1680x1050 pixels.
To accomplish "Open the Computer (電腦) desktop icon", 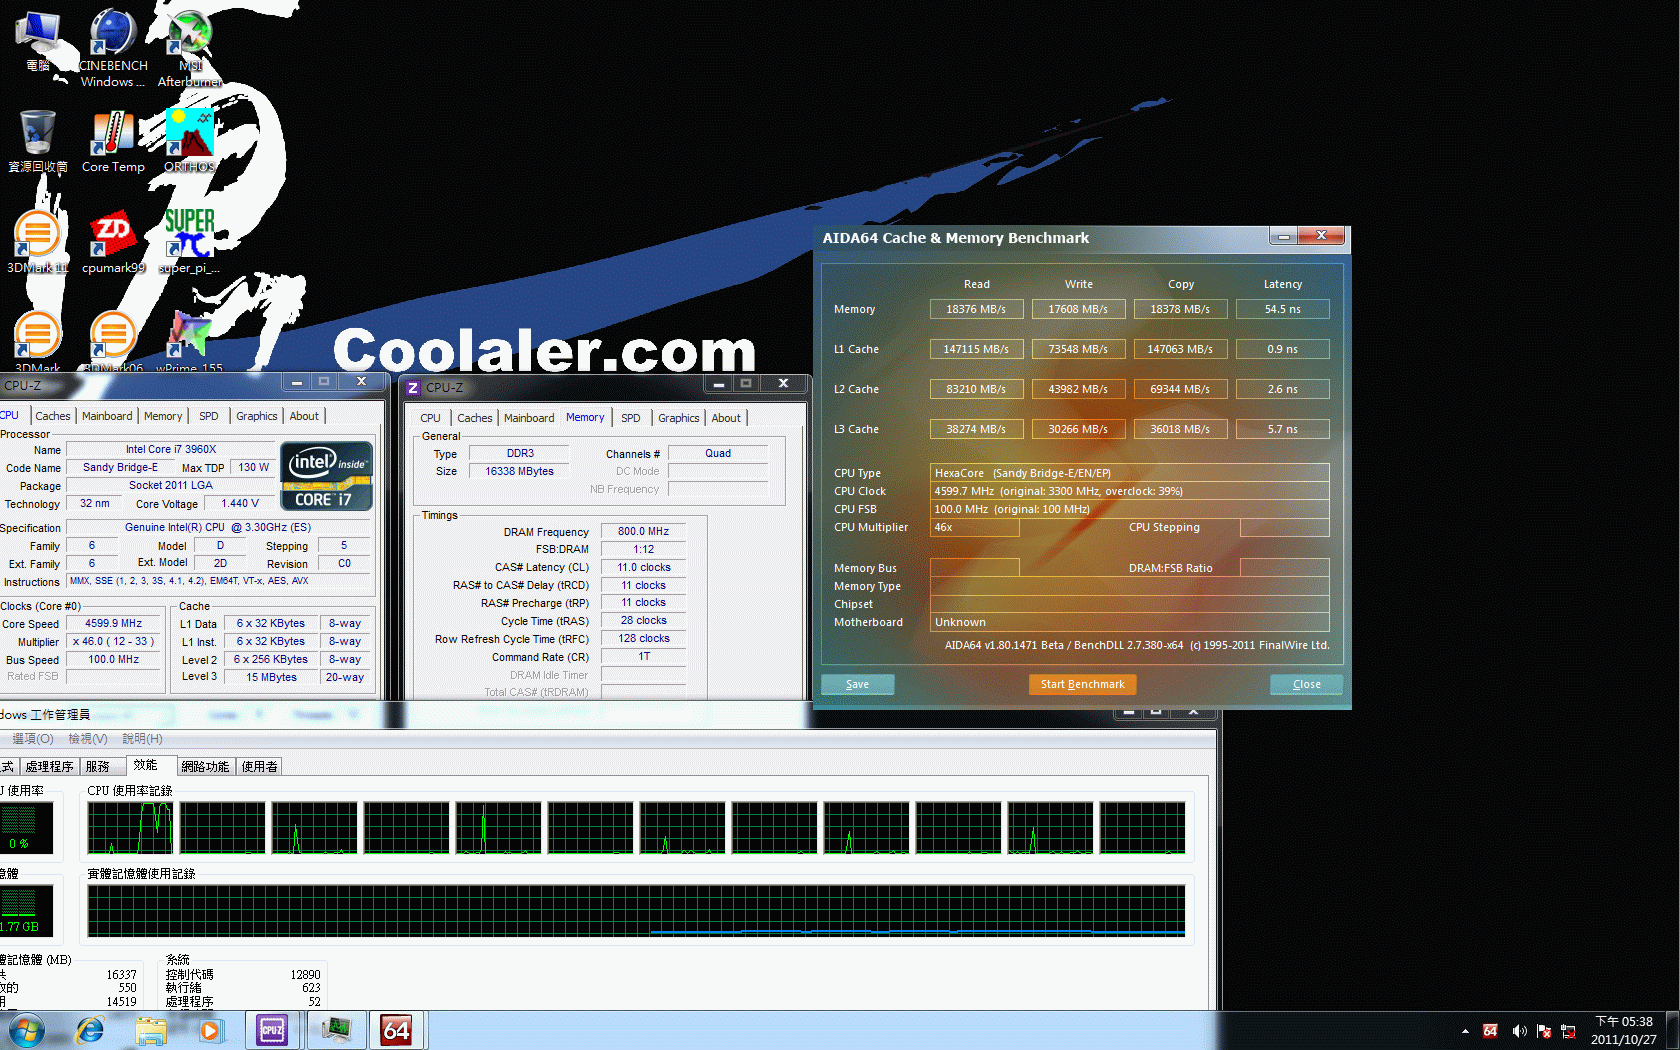I will [x=38, y=41].
